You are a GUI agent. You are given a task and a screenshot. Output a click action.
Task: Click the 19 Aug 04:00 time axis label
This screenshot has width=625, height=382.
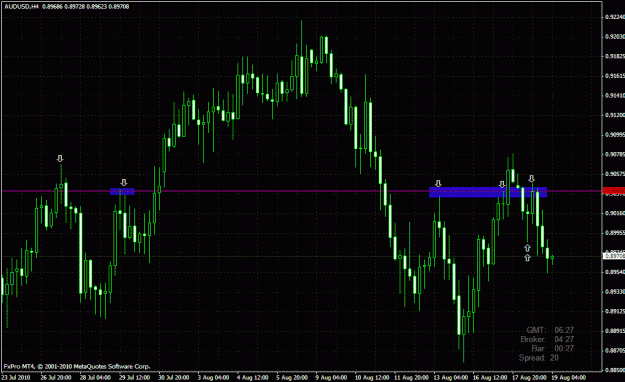[x=569, y=377]
